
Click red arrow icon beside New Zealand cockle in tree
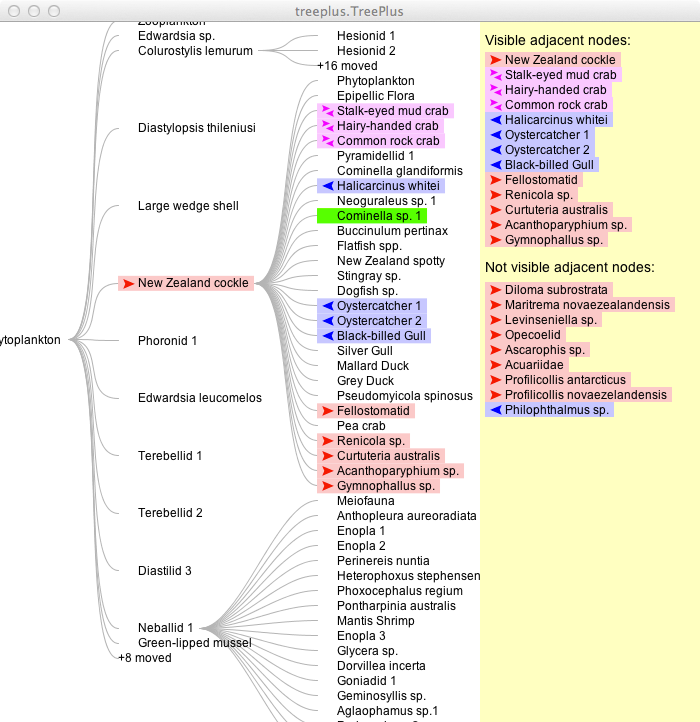click(127, 284)
